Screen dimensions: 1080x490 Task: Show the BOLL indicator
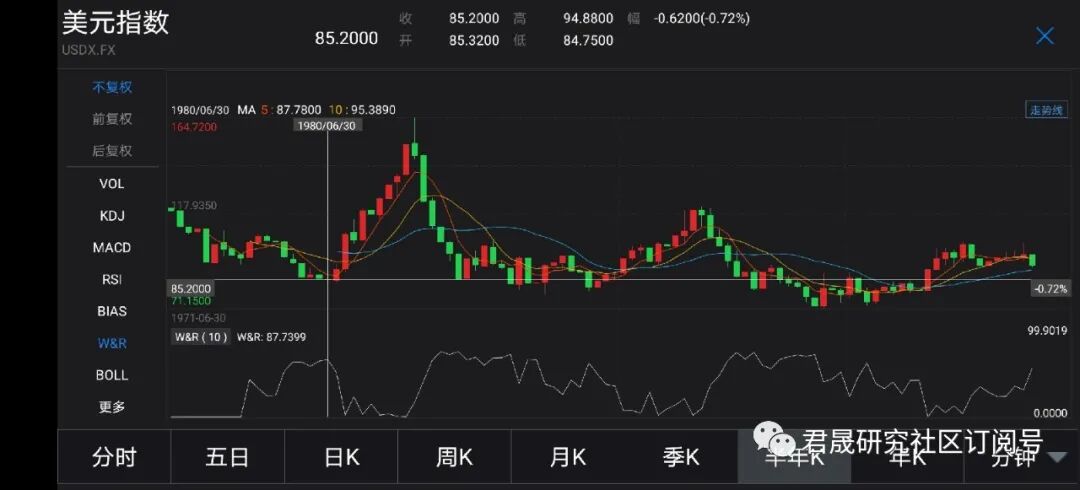click(112, 375)
